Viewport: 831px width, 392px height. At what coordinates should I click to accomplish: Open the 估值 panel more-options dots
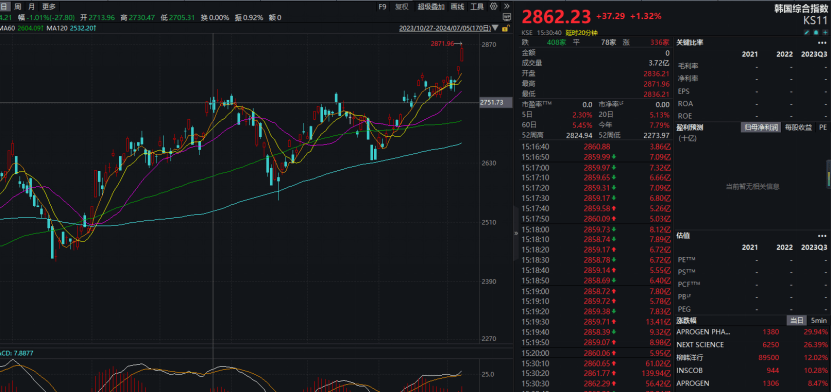[x=822, y=235]
